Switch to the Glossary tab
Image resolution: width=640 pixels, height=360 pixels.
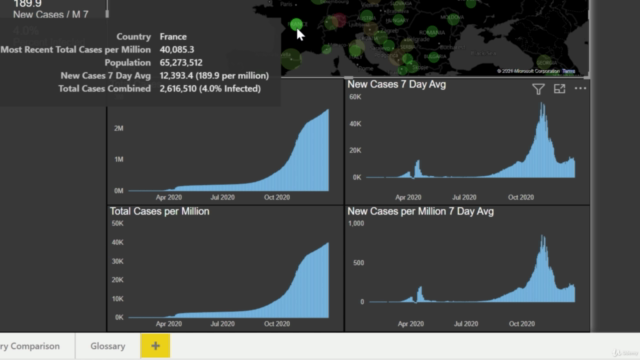pyautogui.click(x=108, y=346)
